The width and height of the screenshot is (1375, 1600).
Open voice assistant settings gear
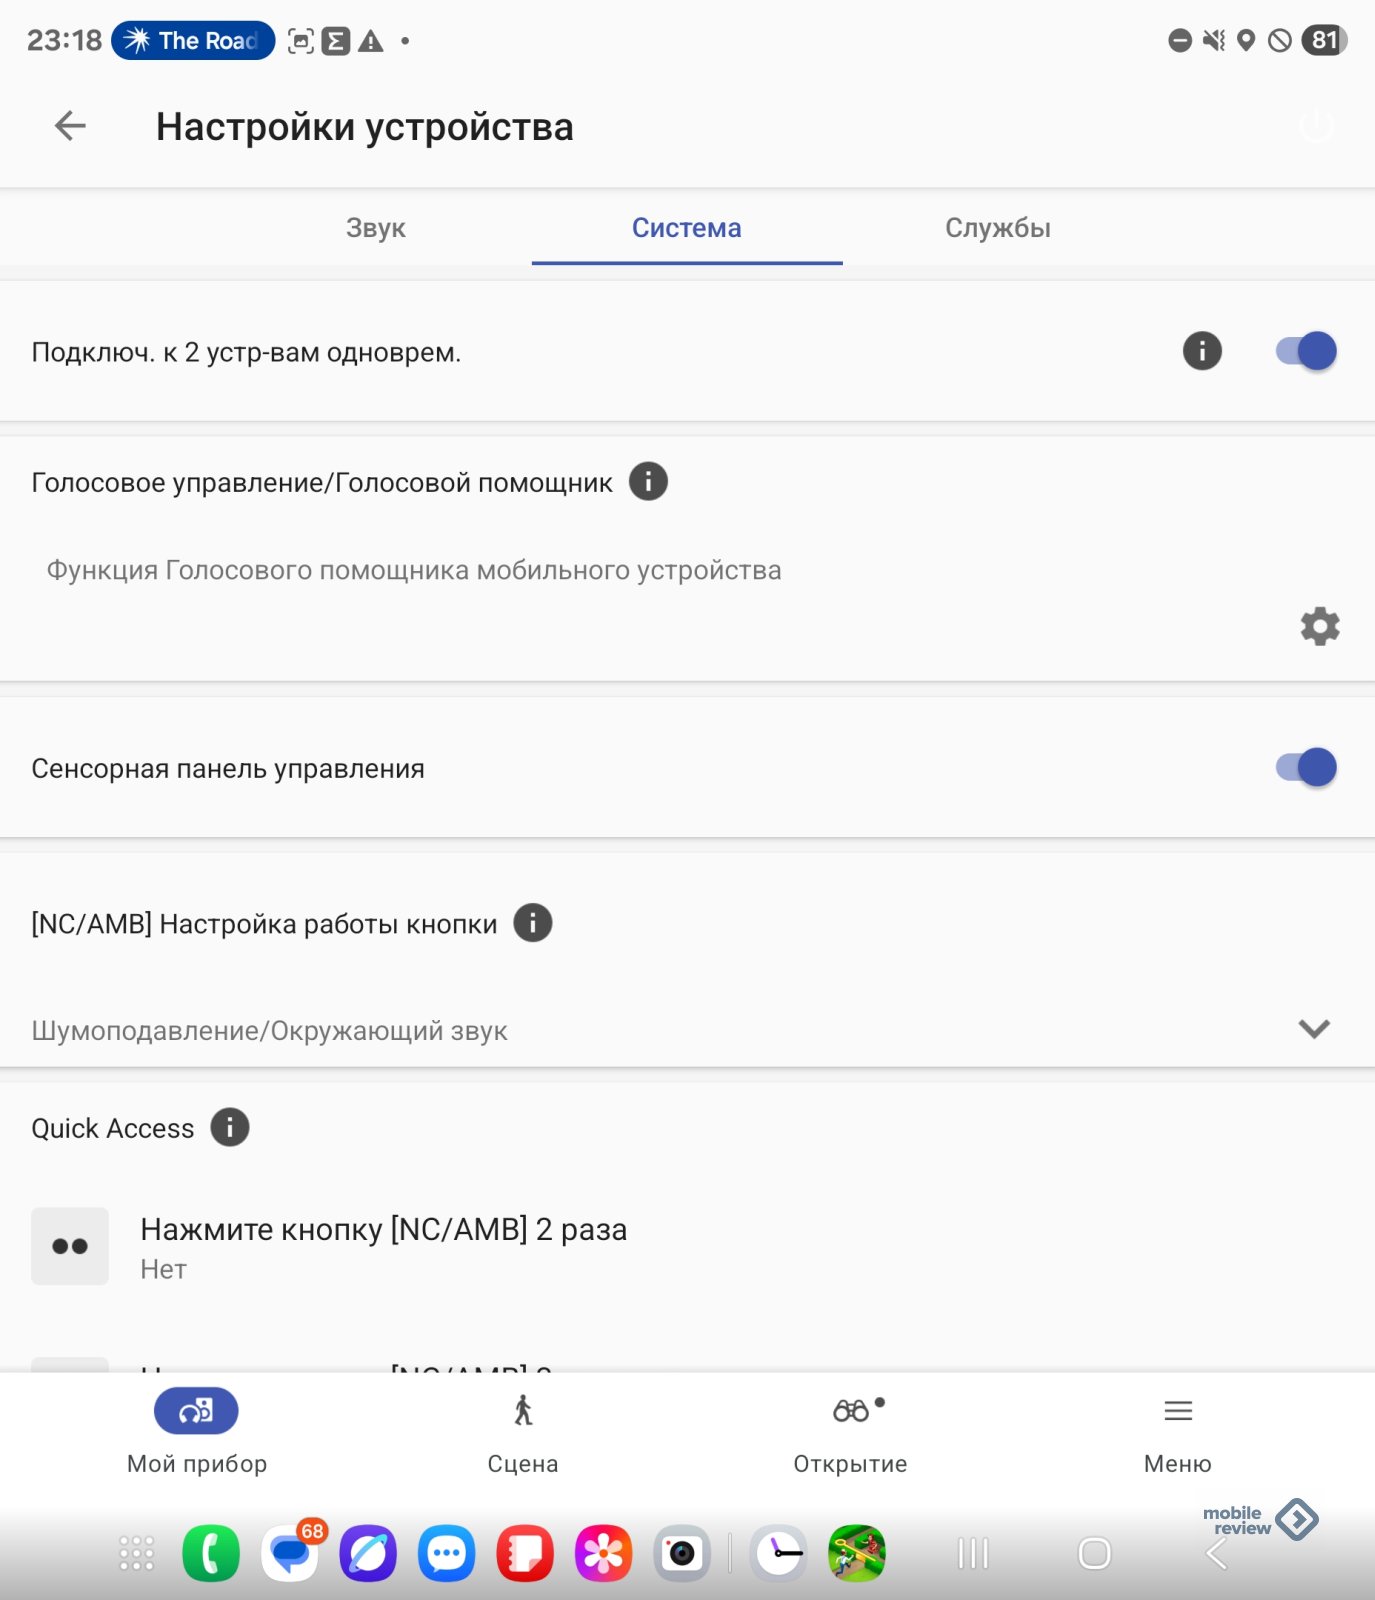(1319, 626)
